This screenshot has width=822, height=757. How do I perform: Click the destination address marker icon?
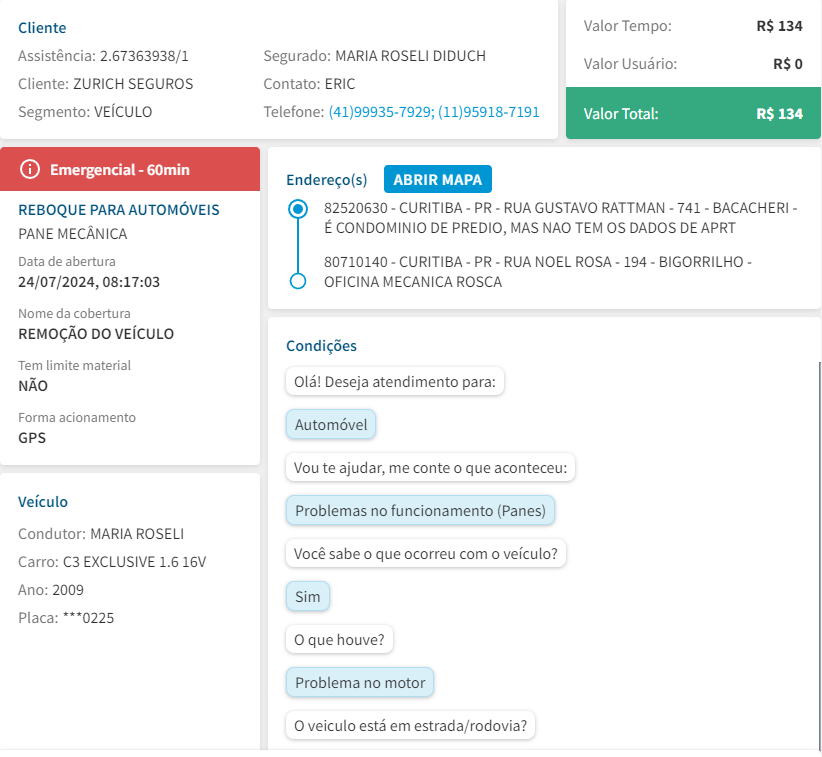tap(298, 281)
